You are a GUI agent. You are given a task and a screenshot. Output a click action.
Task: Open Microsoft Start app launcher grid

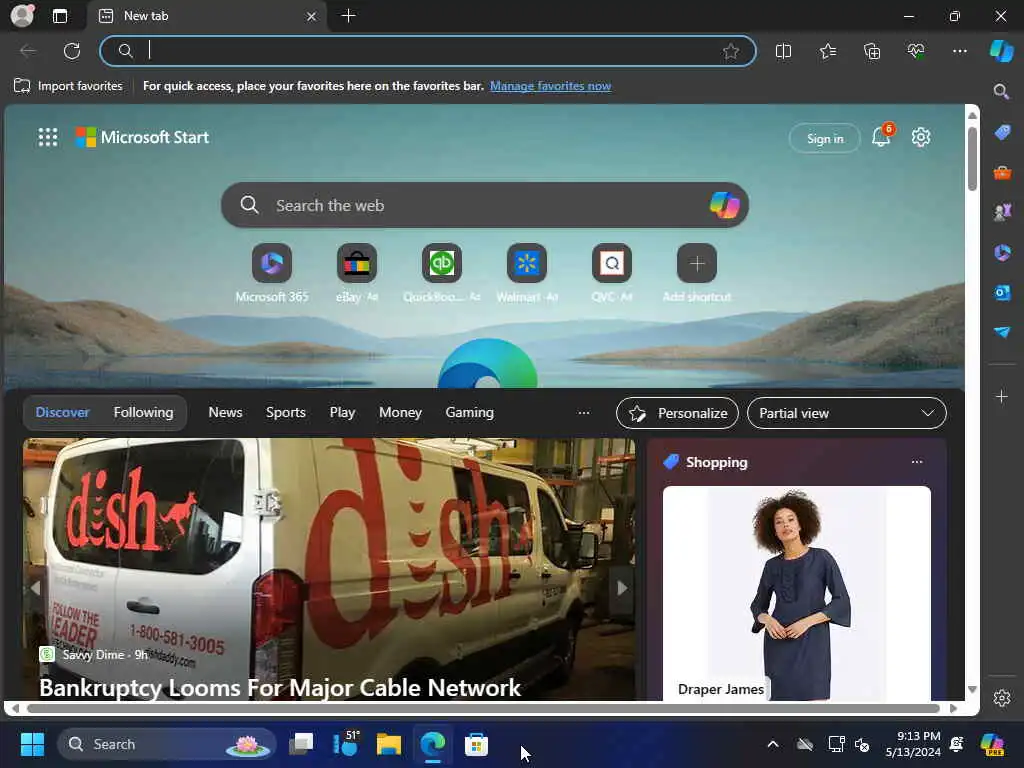(48, 137)
